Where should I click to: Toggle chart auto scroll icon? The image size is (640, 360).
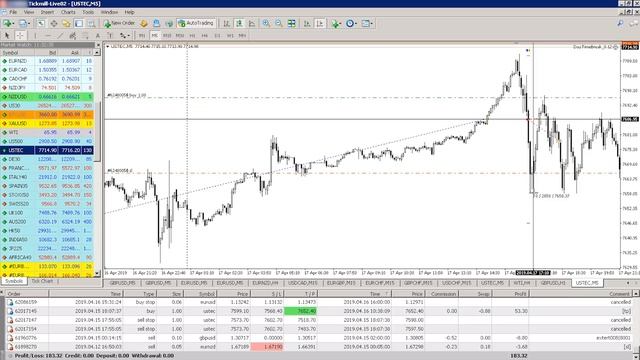tap(307, 24)
